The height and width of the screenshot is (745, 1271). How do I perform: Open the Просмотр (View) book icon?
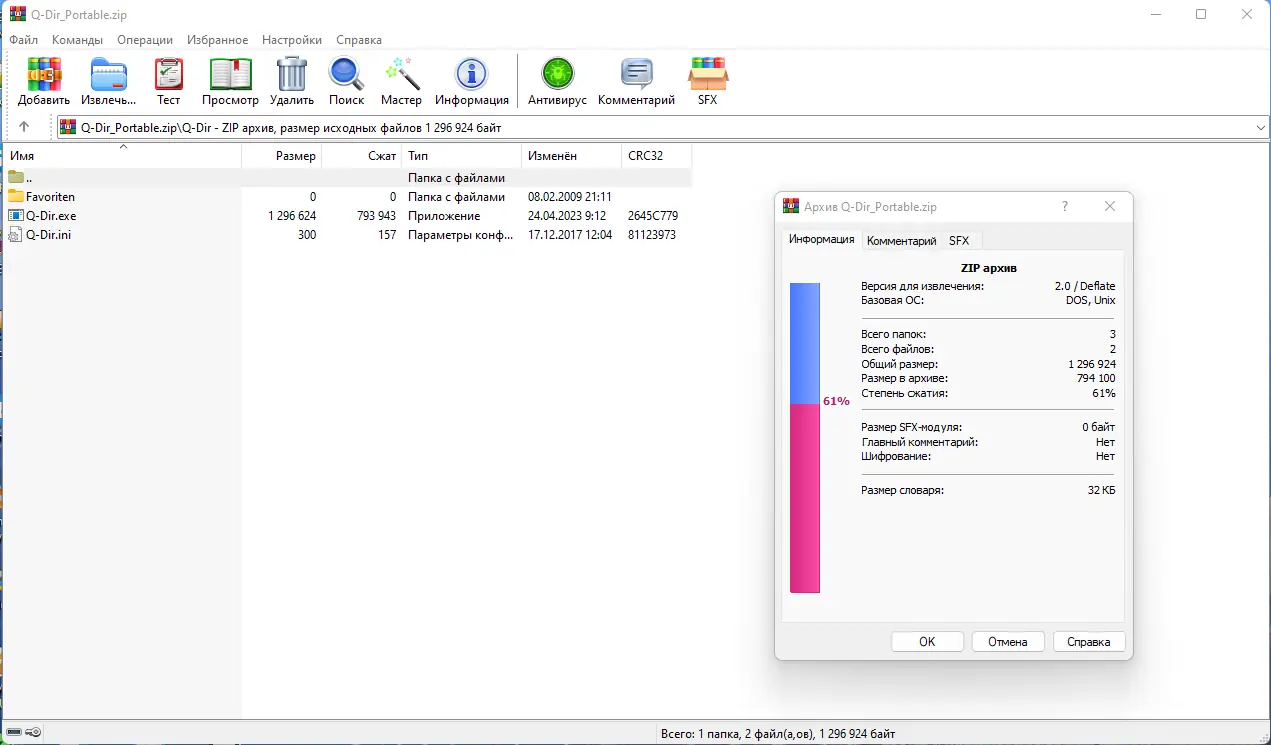pos(230,74)
